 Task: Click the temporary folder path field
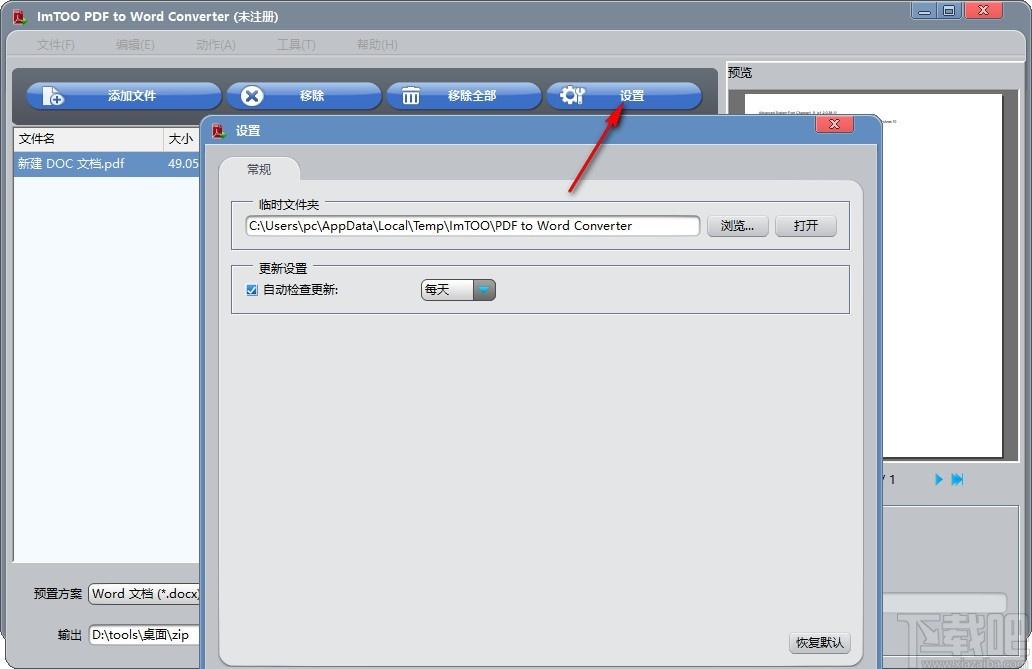coord(472,226)
